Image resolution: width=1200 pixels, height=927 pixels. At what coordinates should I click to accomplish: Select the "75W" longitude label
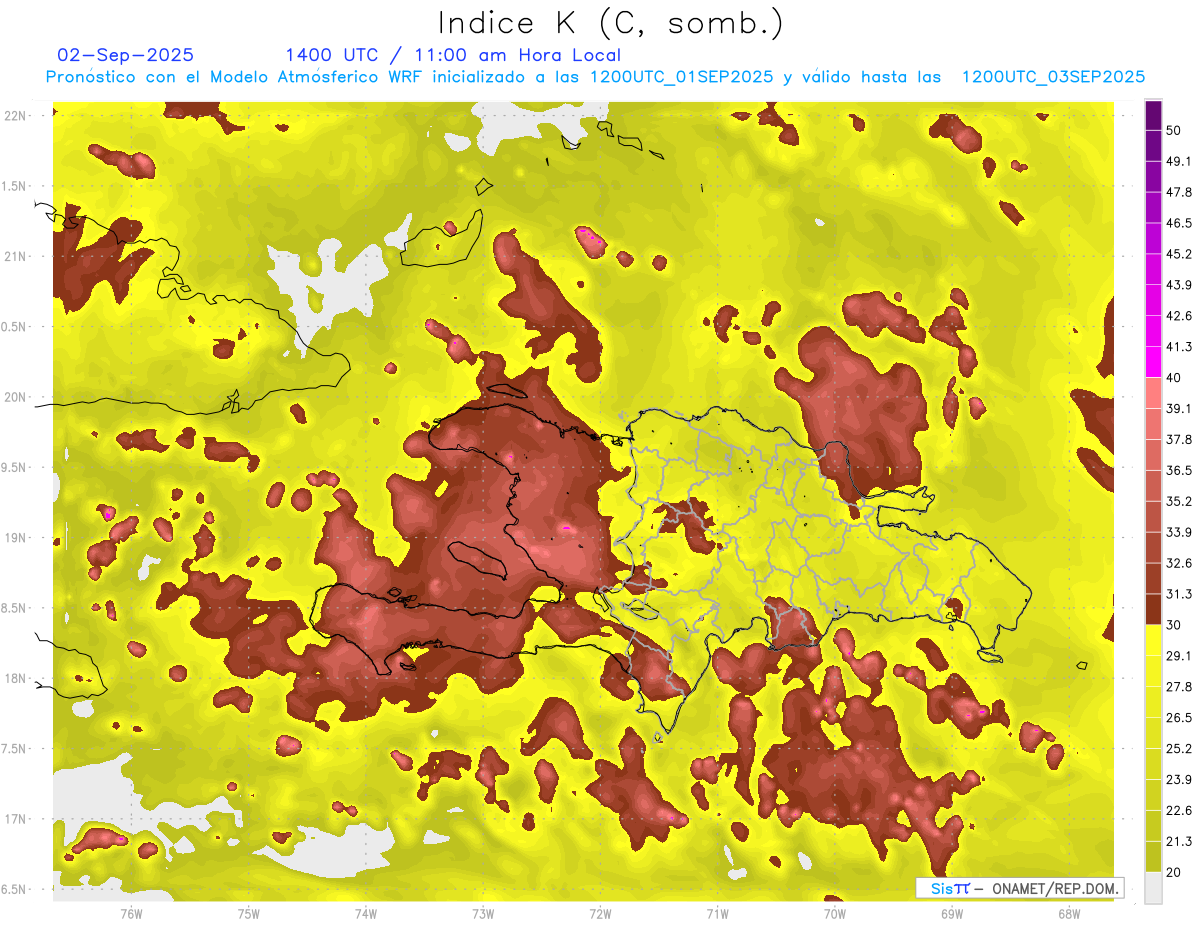248,913
